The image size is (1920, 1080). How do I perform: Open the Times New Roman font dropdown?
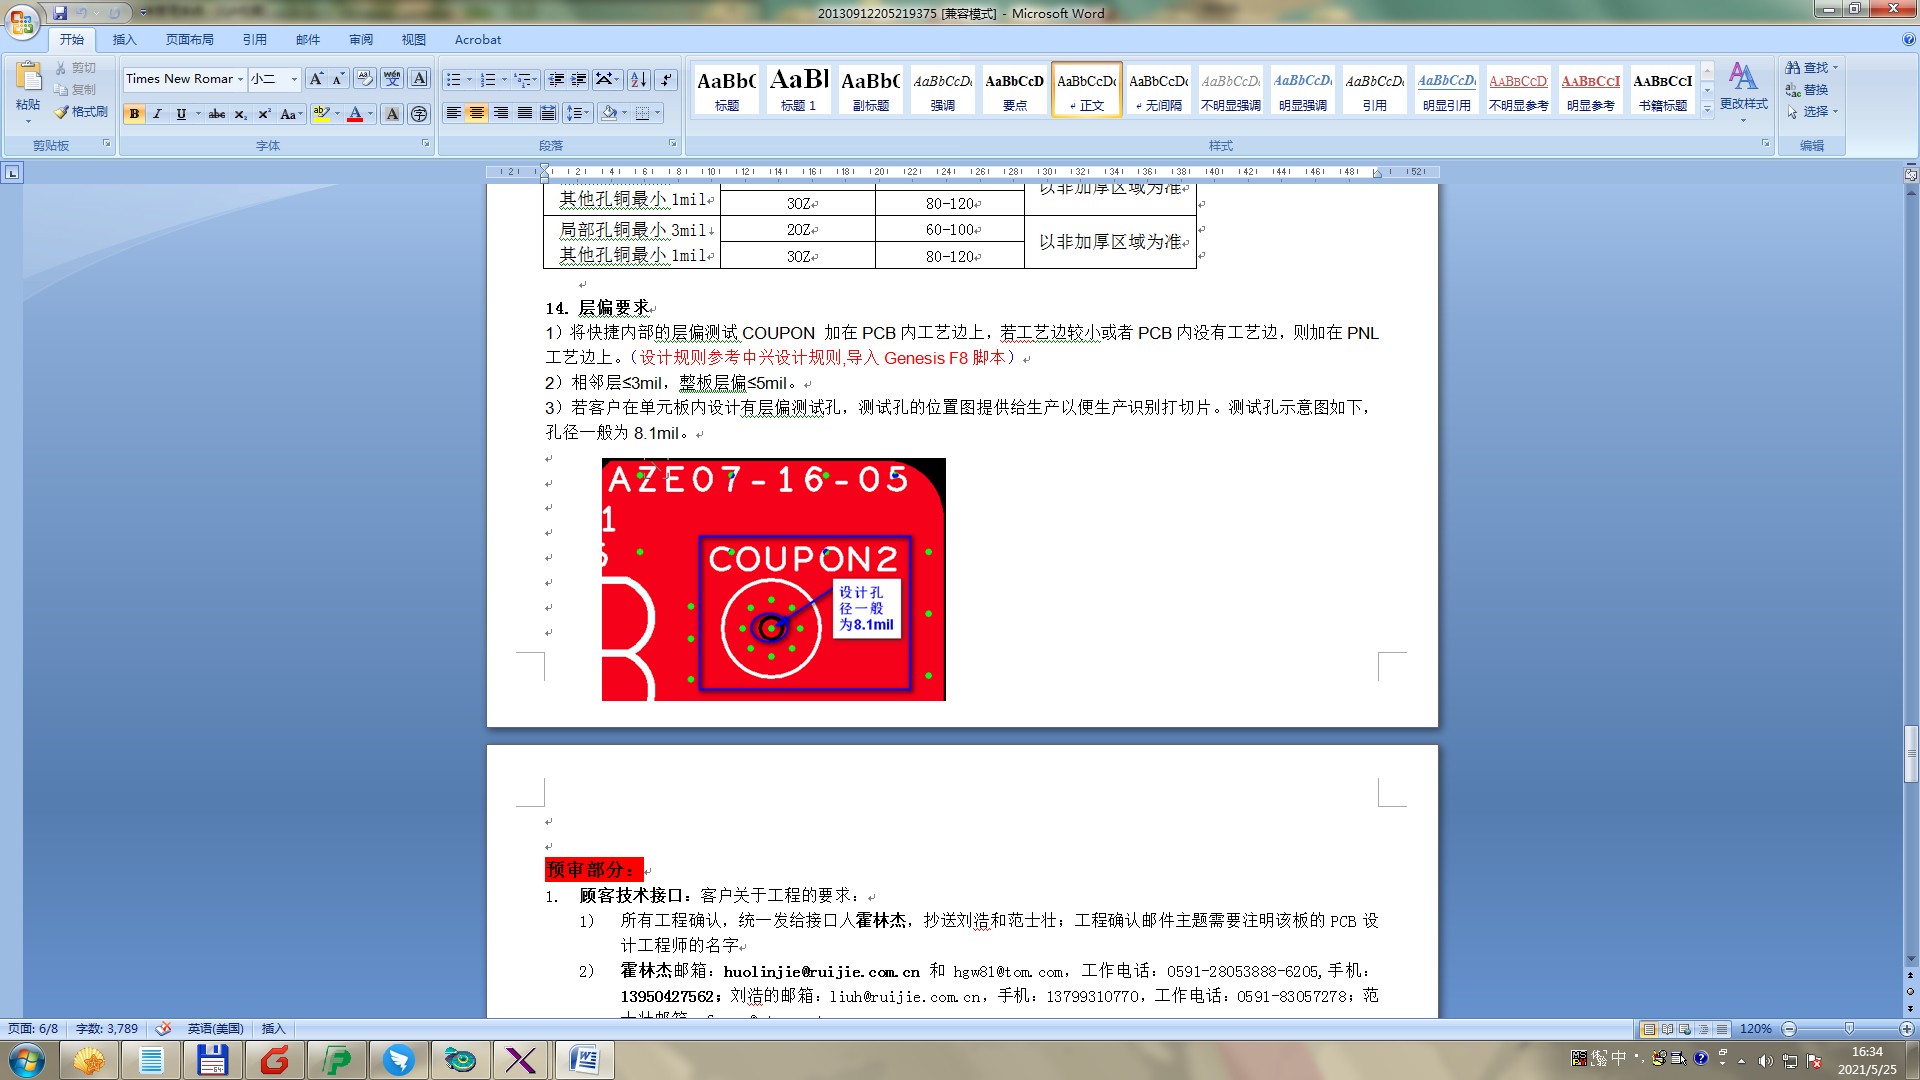pos(240,79)
